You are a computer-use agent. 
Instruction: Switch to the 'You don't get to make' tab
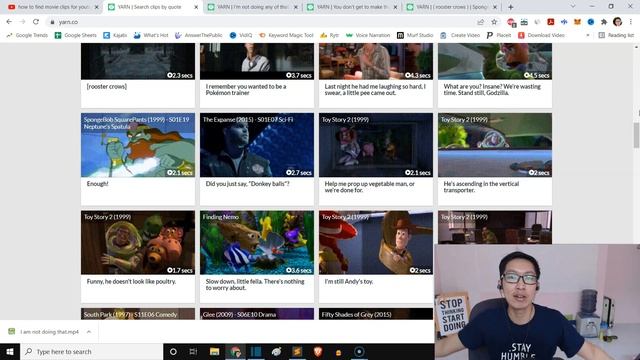[x=352, y=7]
